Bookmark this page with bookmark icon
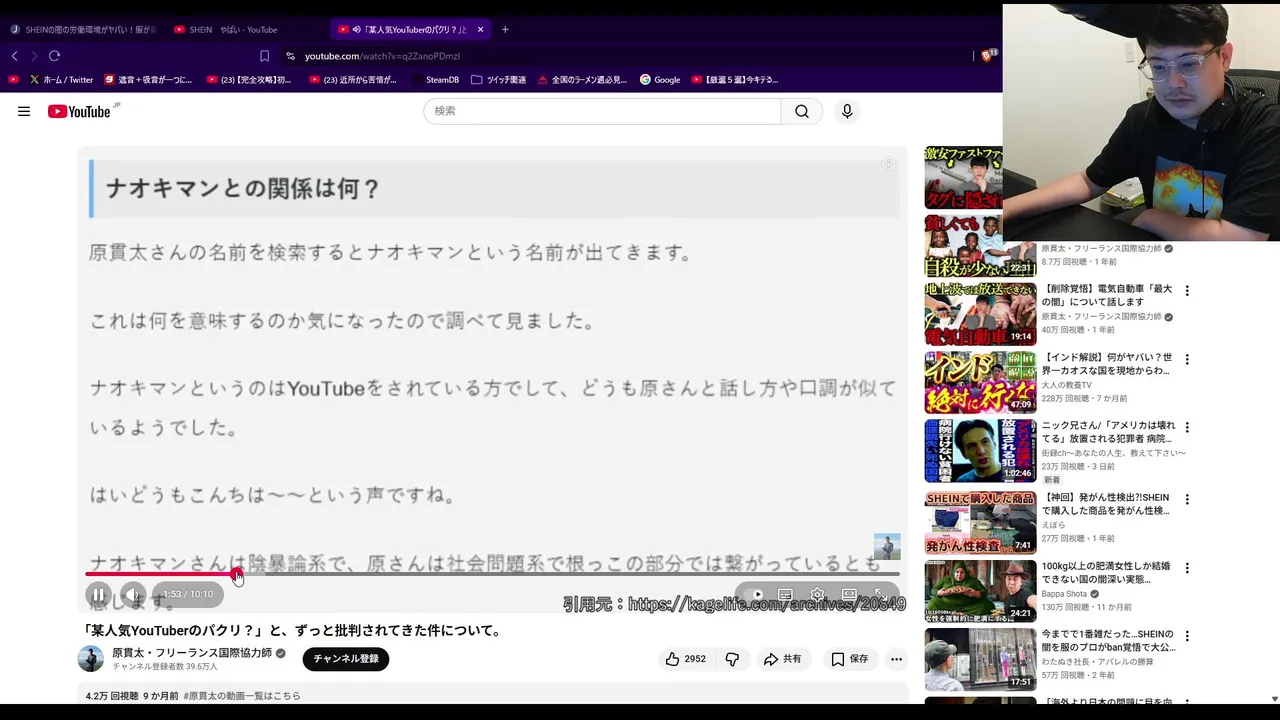 coord(264,56)
